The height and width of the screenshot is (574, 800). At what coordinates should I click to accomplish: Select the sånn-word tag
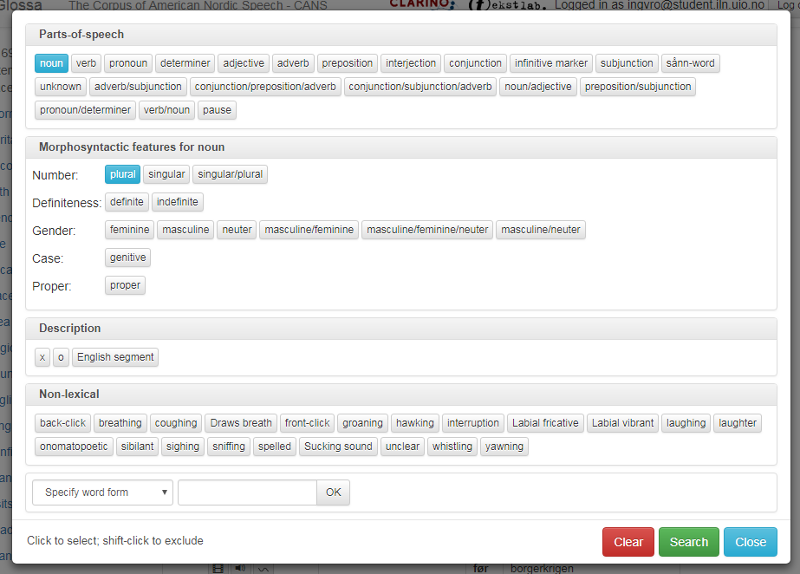(690, 63)
